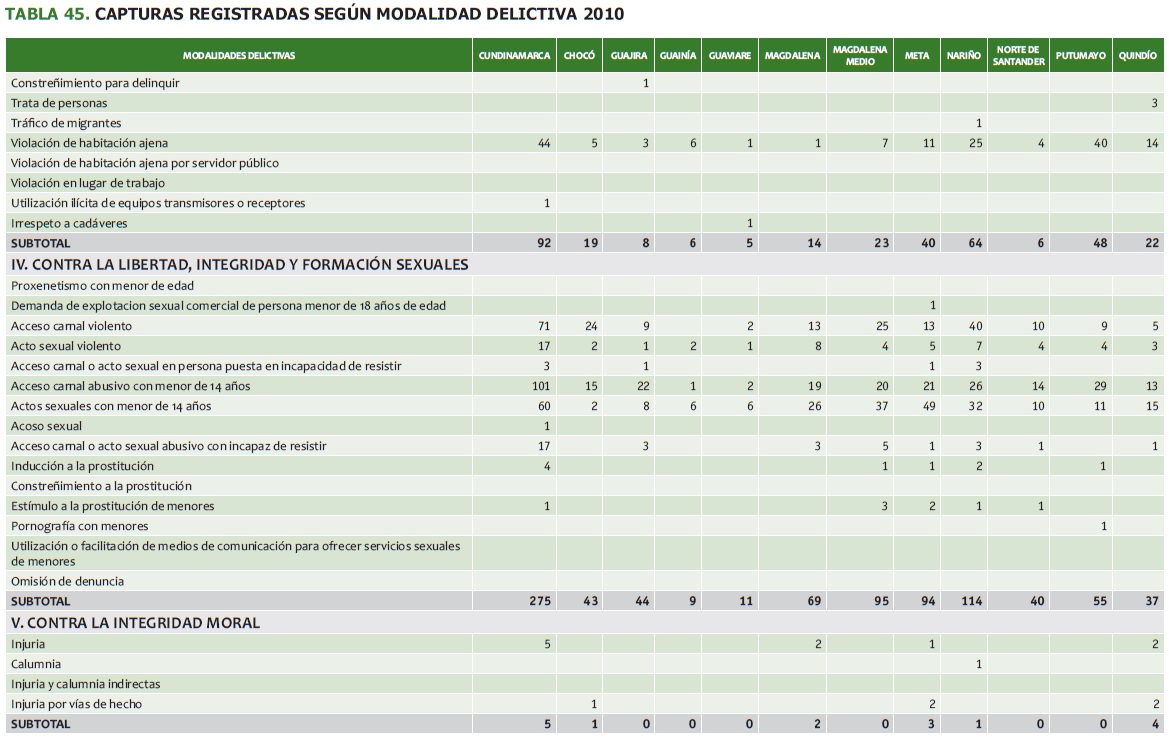
Task: Click section heading 'V. CONTRA LA INTEGRIDAD MORAL'
Action: coord(135,623)
